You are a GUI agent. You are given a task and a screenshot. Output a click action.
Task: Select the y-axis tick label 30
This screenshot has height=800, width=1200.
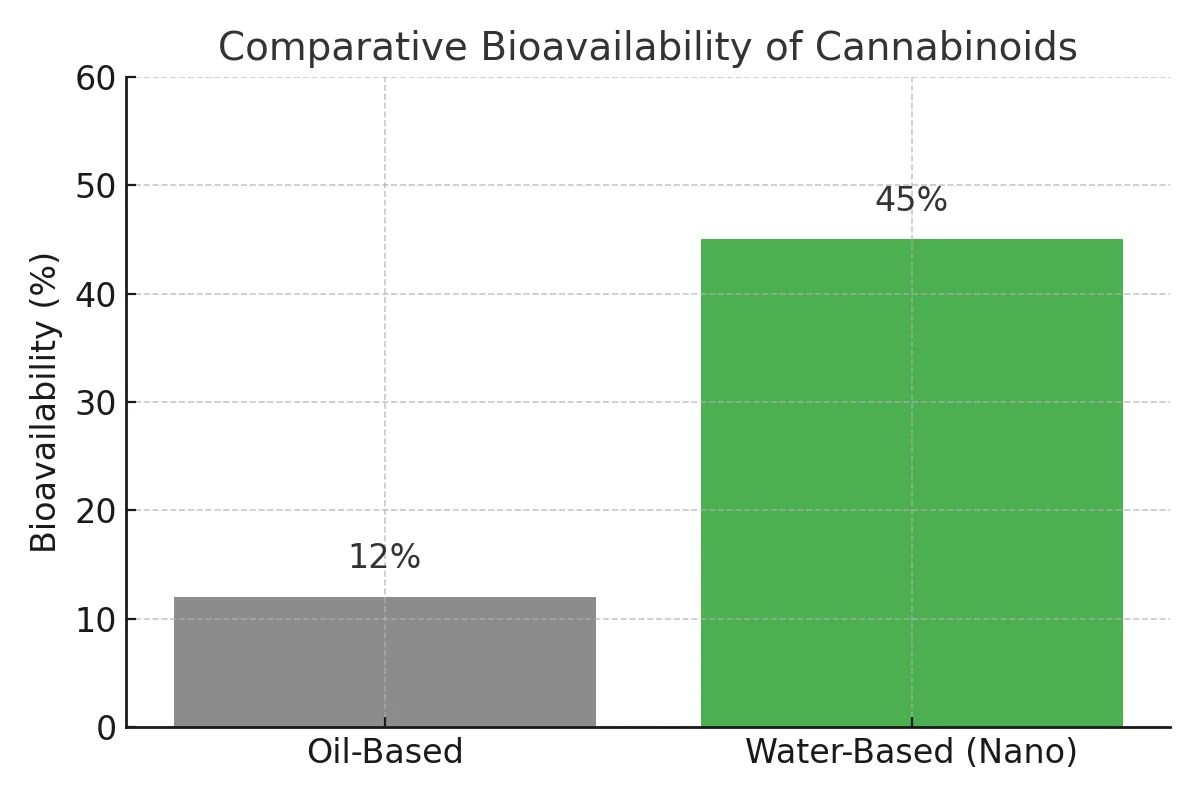96,403
